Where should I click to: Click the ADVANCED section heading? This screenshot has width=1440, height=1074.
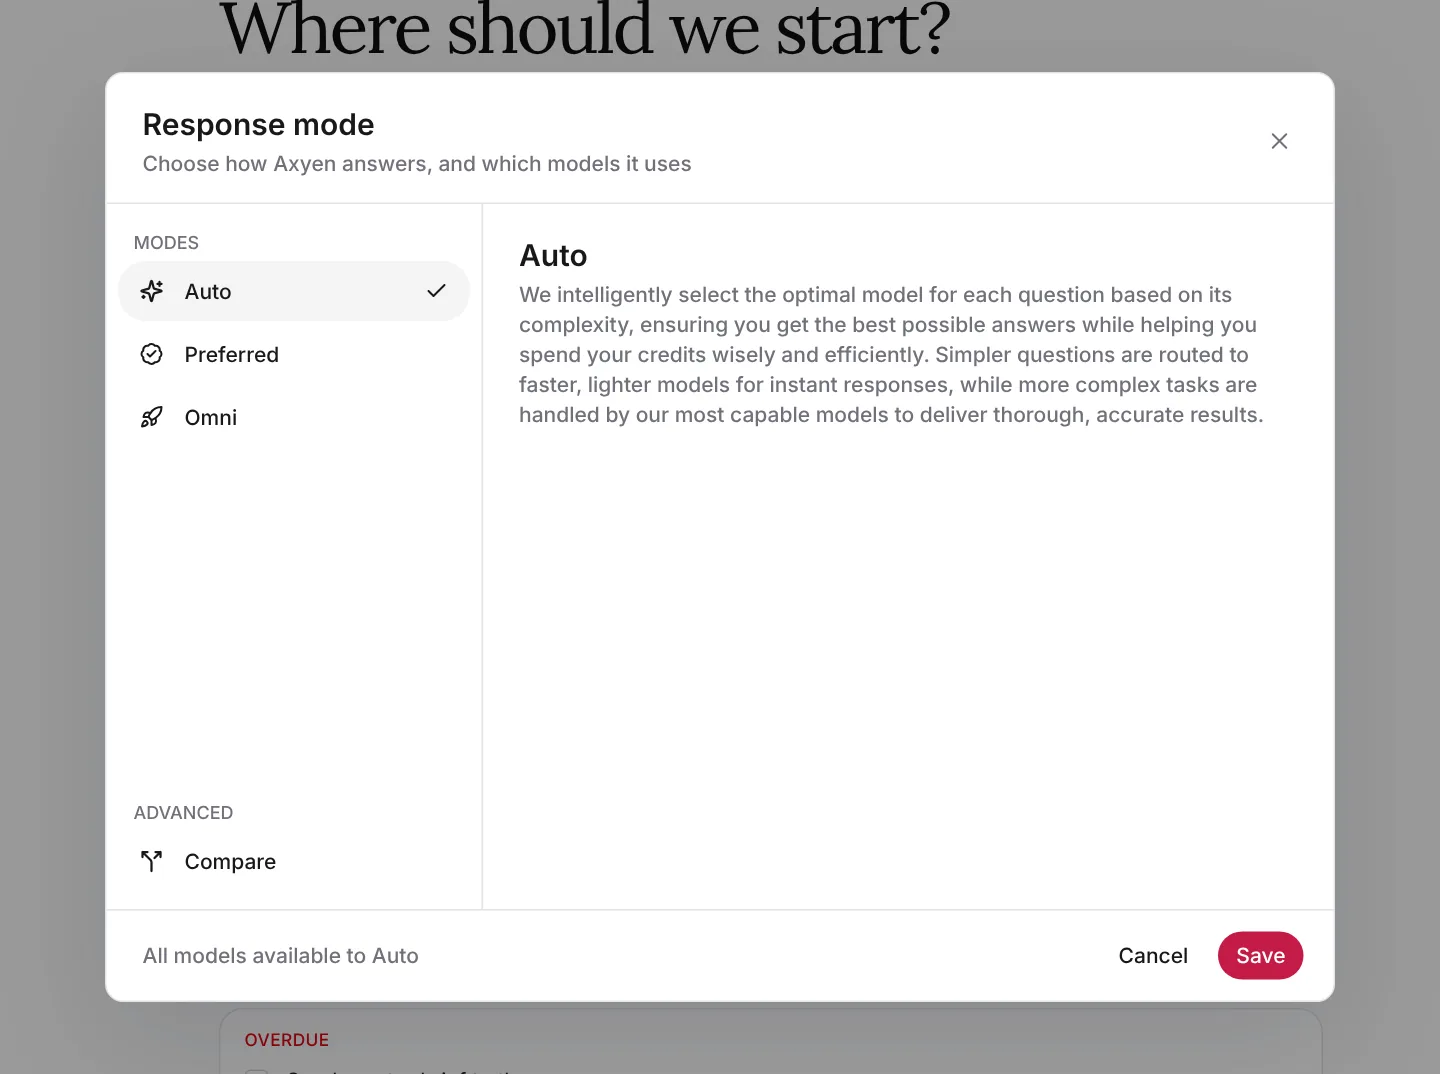183,813
